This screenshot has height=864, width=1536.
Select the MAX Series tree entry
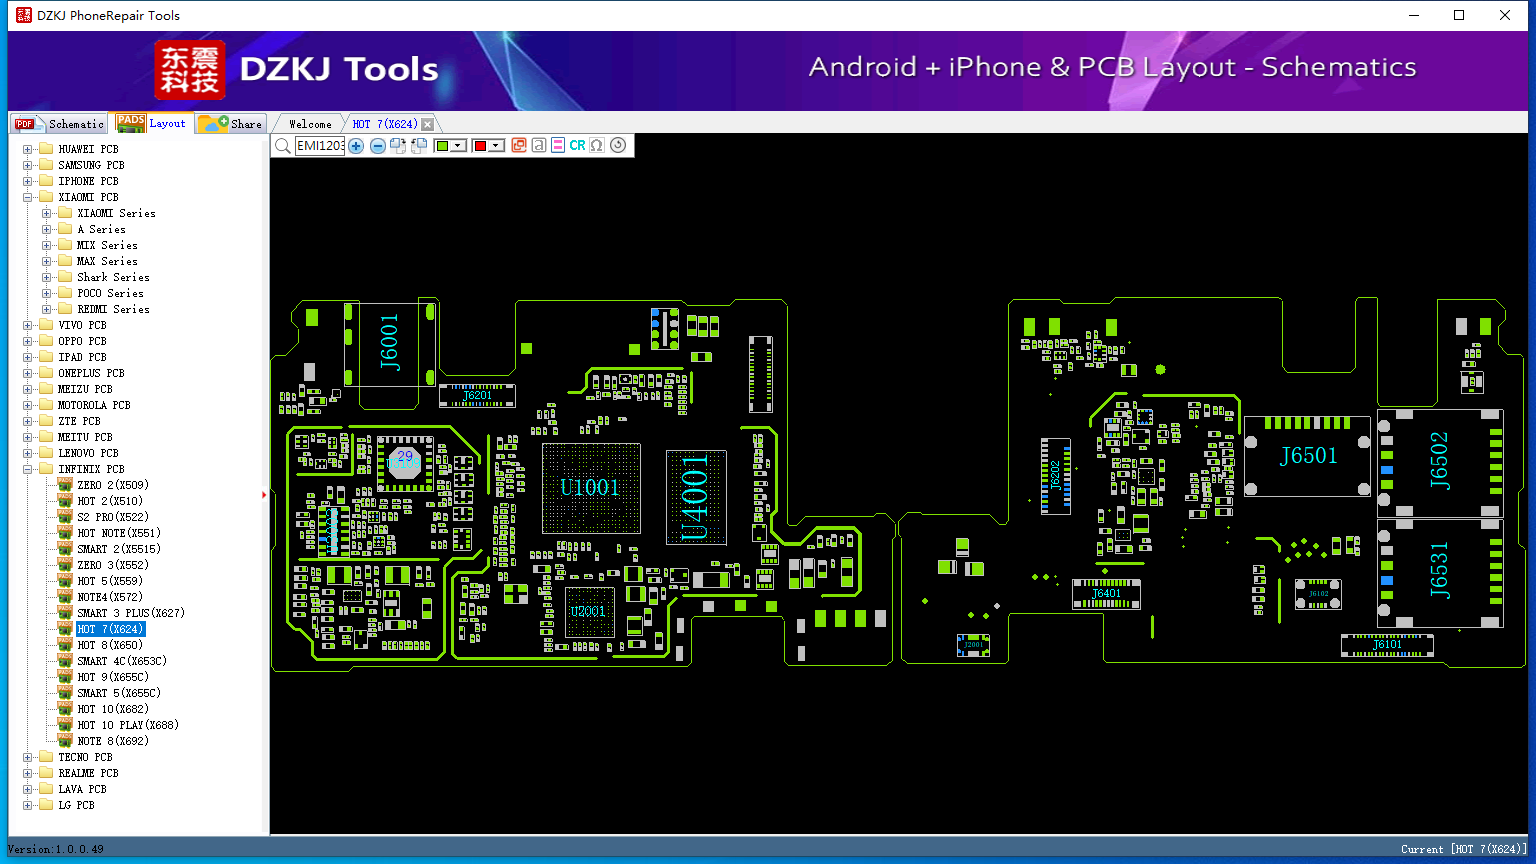[107, 261]
